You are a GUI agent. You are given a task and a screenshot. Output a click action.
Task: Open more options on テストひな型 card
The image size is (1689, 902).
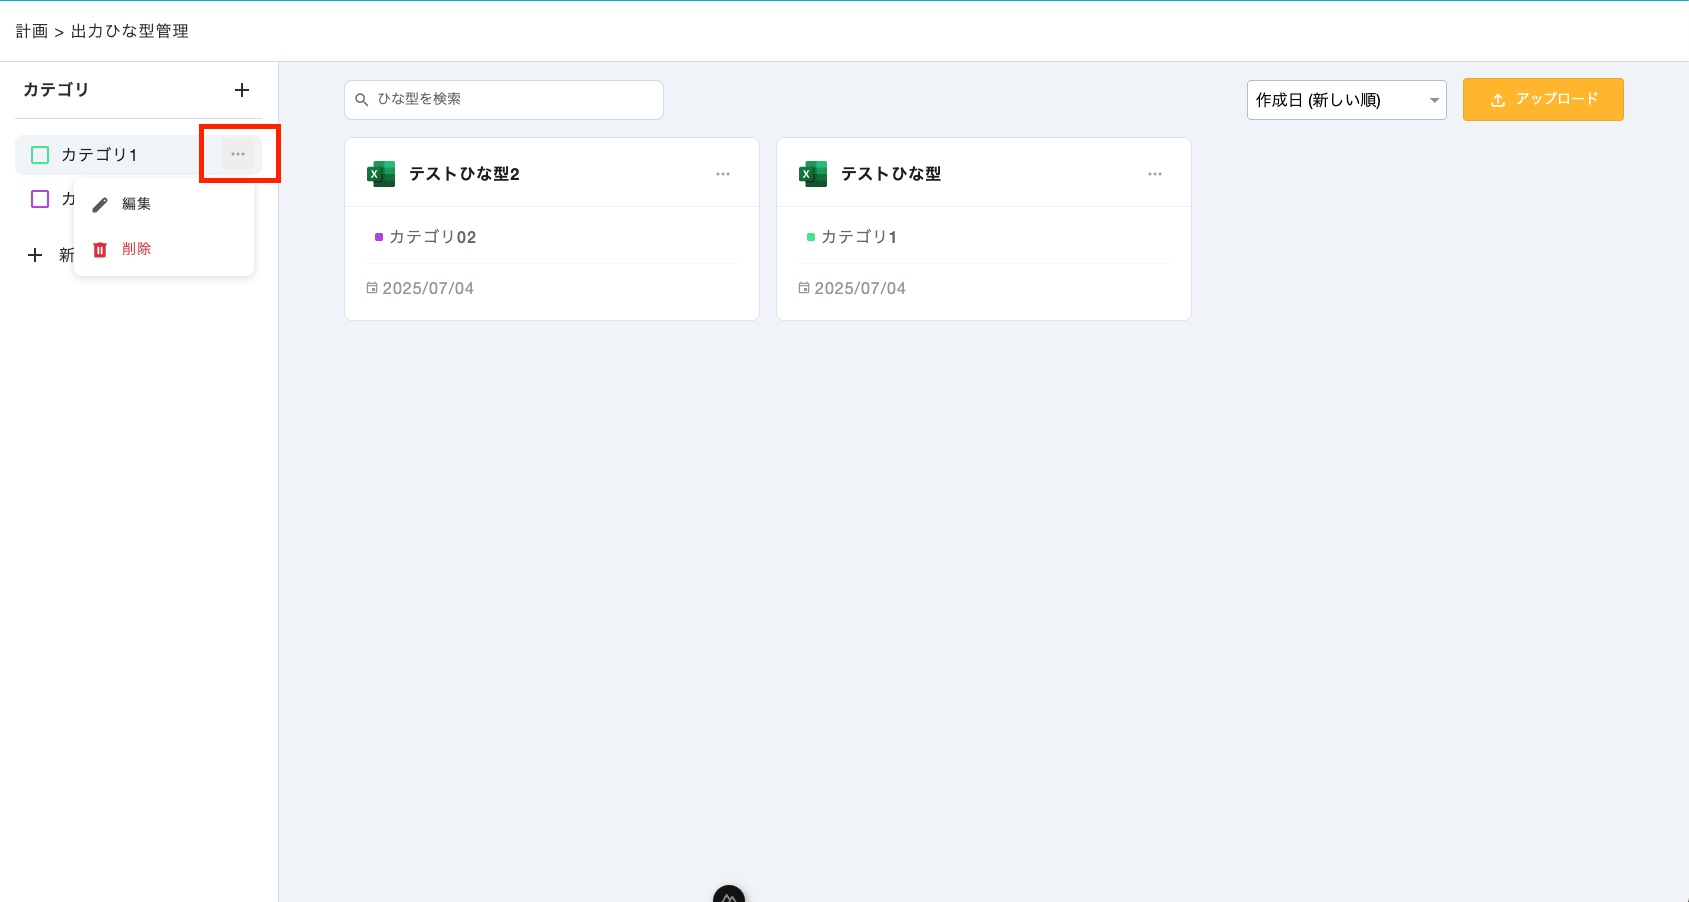click(1155, 174)
